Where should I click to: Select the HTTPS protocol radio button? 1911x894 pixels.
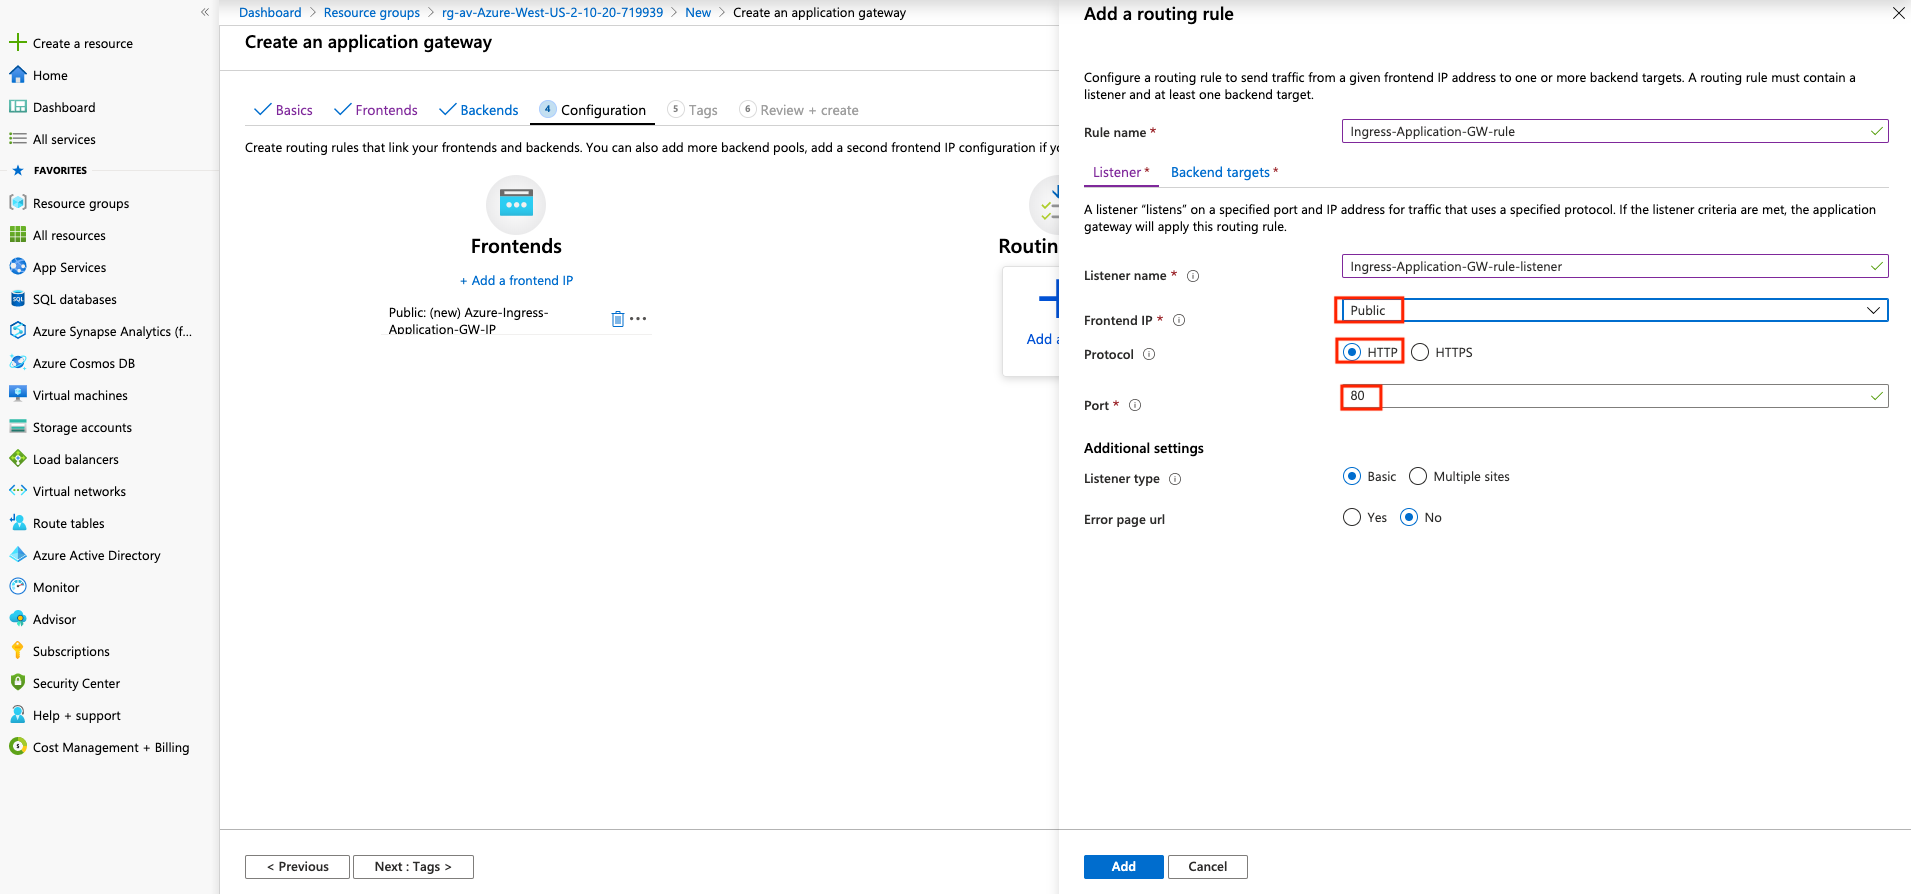(1420, 352)
